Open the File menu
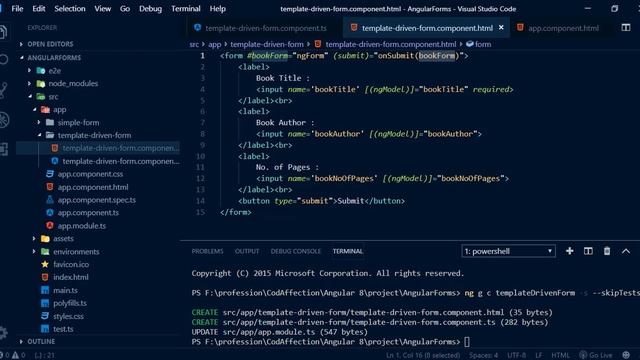The width and height of the screenshot is (640, 360). point(17,9)
